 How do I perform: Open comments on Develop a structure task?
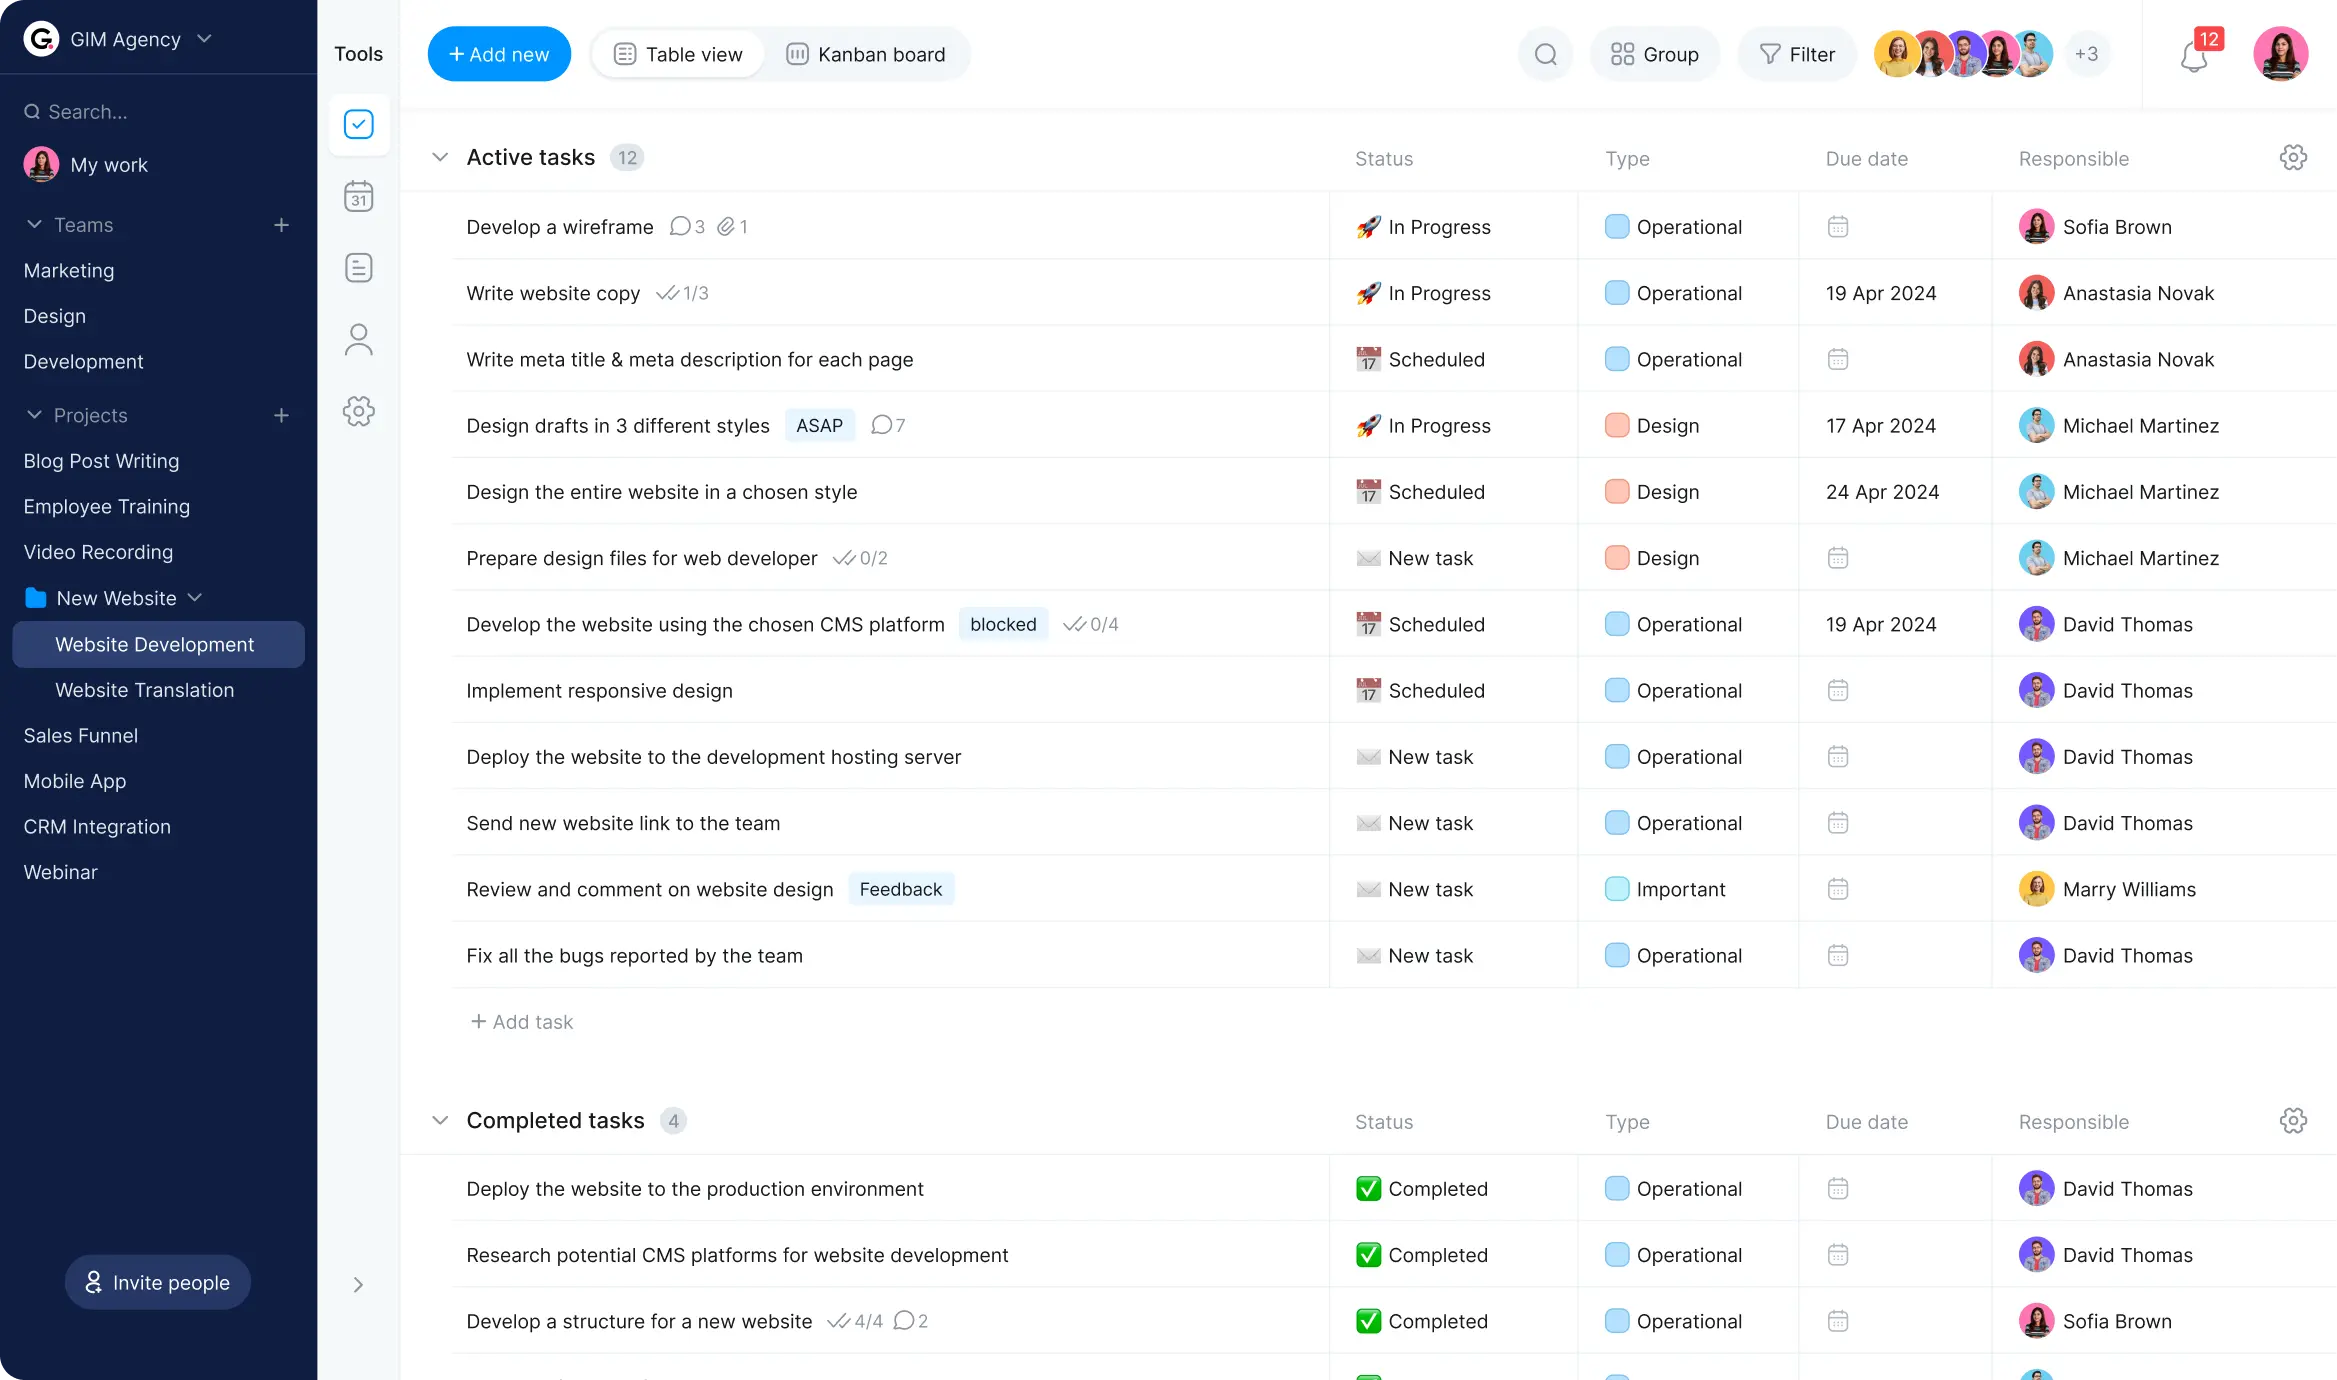pyautogui.click(x=911, y=1321)
